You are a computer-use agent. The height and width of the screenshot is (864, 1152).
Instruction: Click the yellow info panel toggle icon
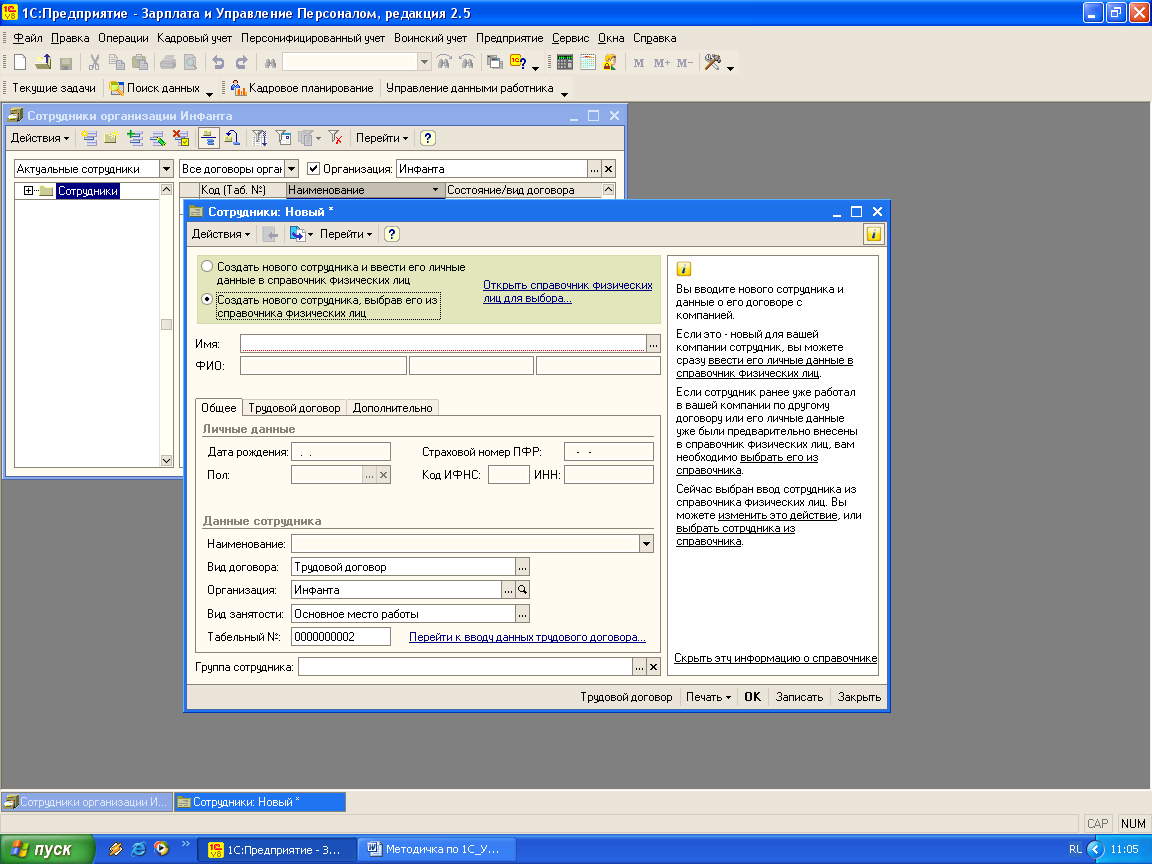[874, 234]
